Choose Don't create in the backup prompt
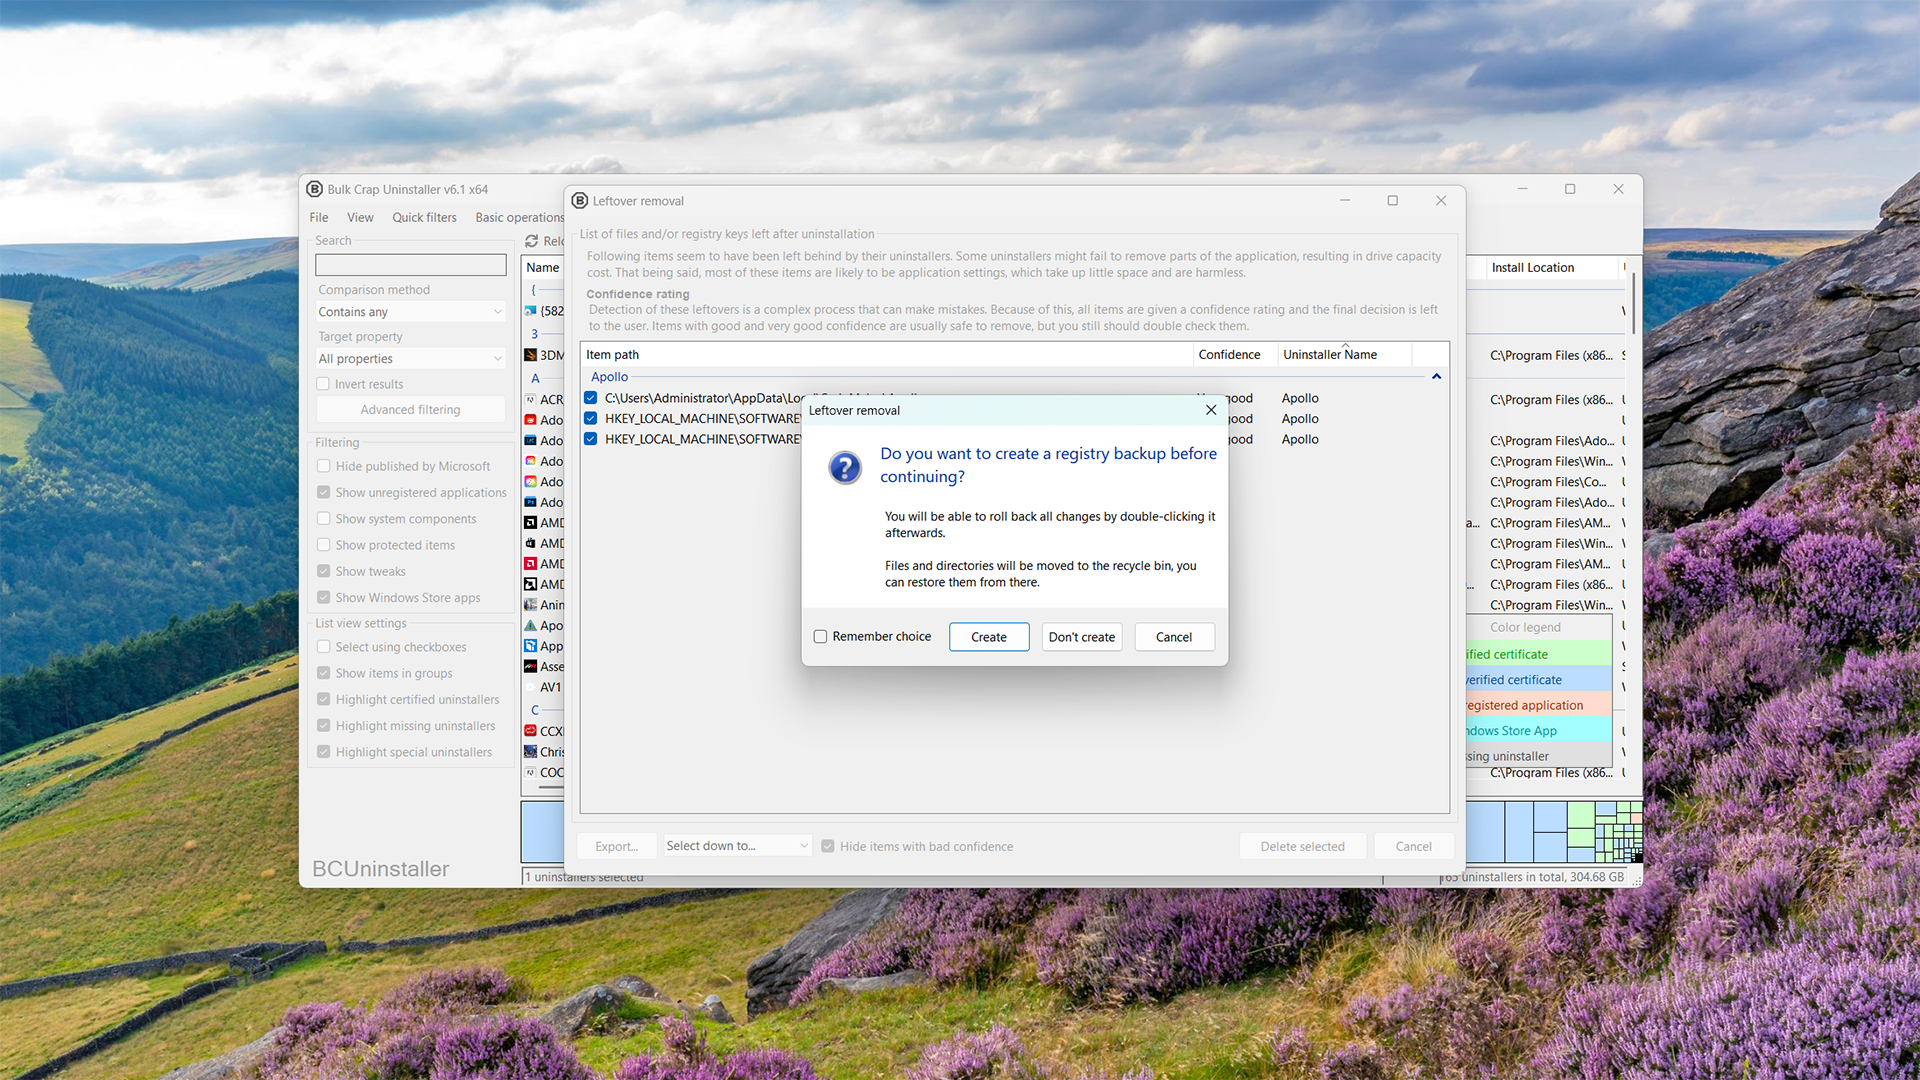Screen dimensions: 1920x1080 click(x=1081, y=637)
